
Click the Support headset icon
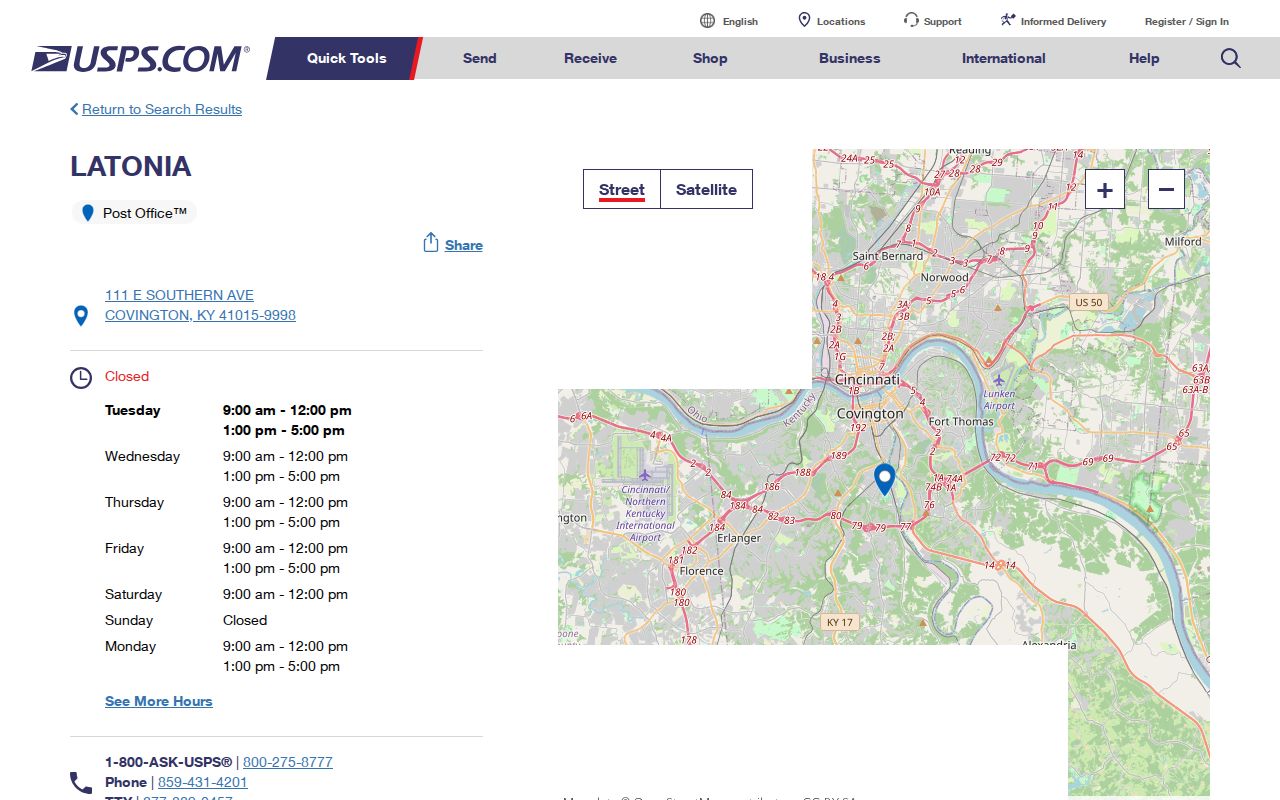[x=911, y=20]
